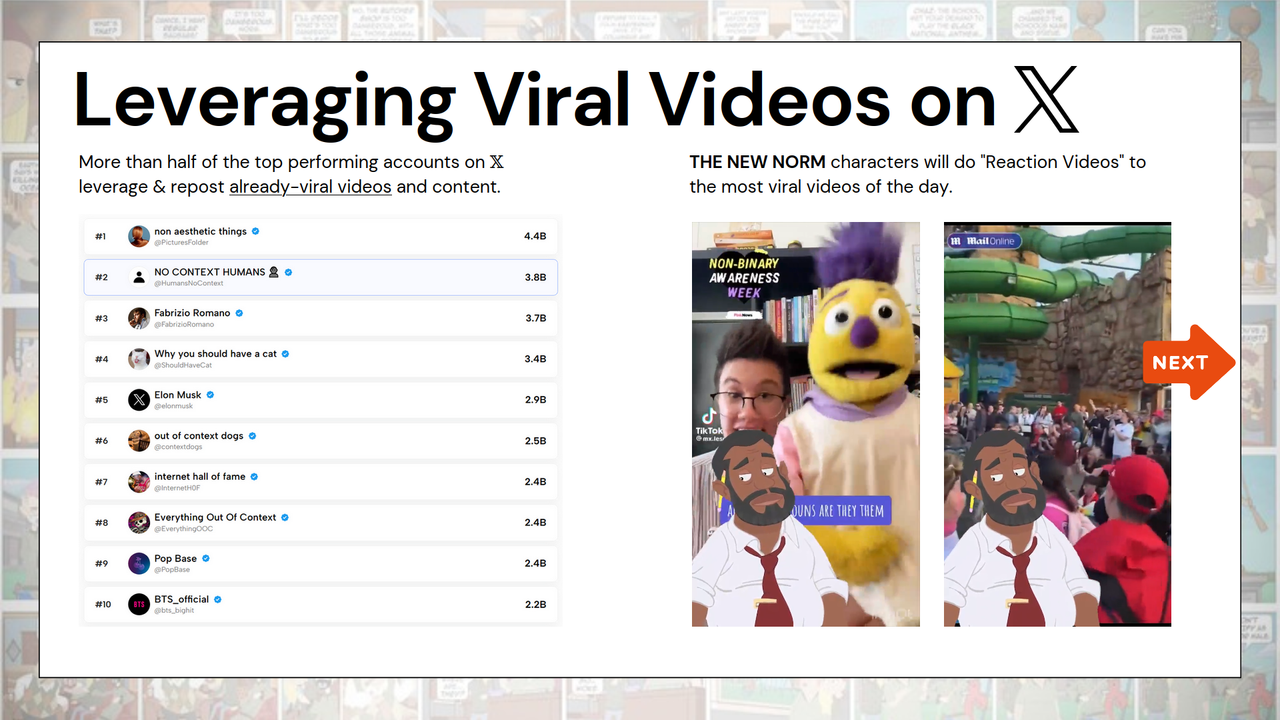The width and height of the screenshot is (1280, 720).
Task: Click the Why you should have a cat avatar
Action: point(139,359)
